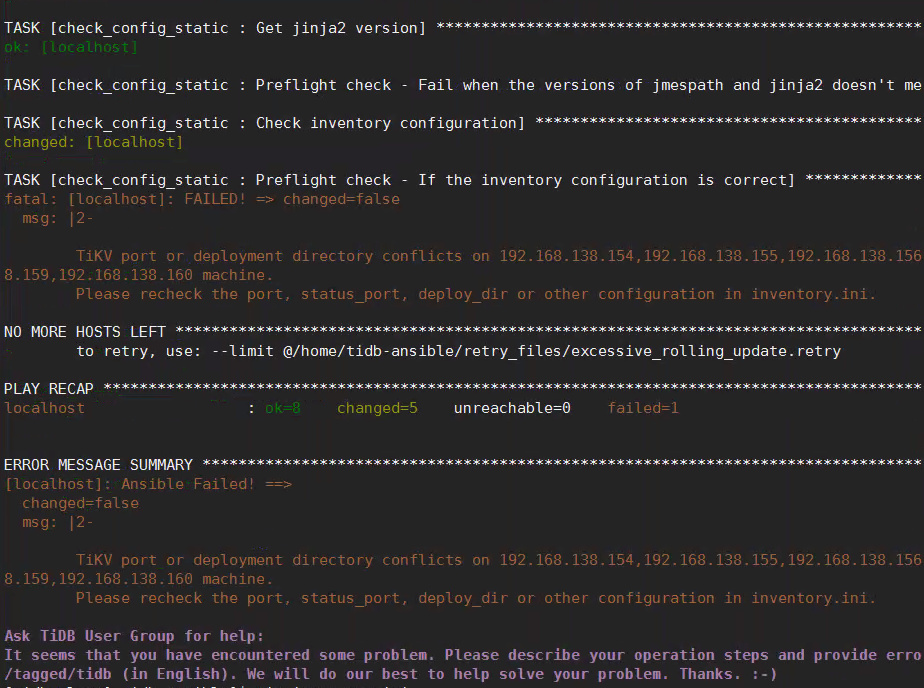This screenshot has height=688, width=924.
Task: Click the first "msg: |2-" line under fatal
Action: [57, 218]
